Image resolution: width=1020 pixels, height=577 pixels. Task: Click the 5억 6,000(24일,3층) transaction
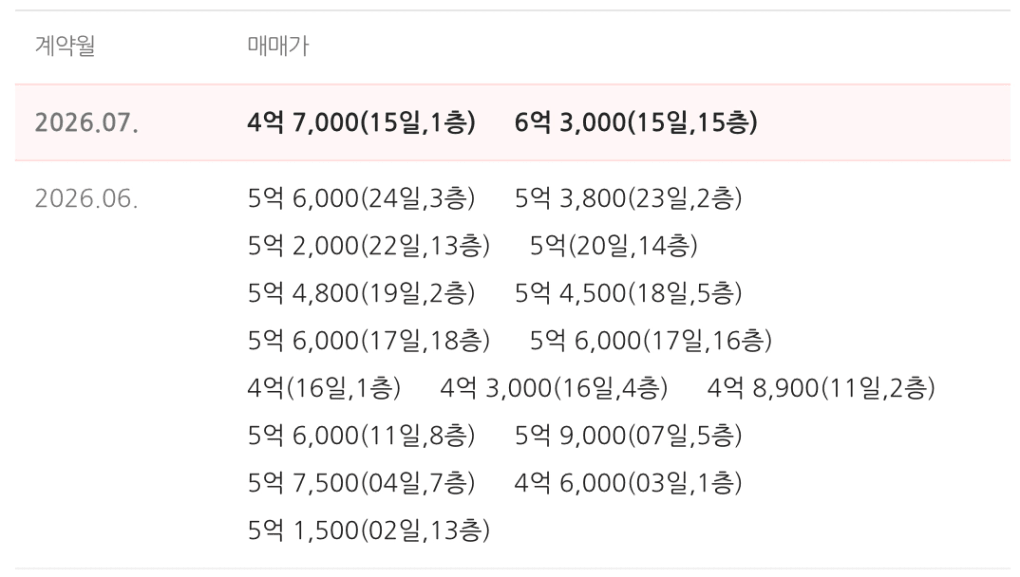pyautogui.click(x=362, y=198)
